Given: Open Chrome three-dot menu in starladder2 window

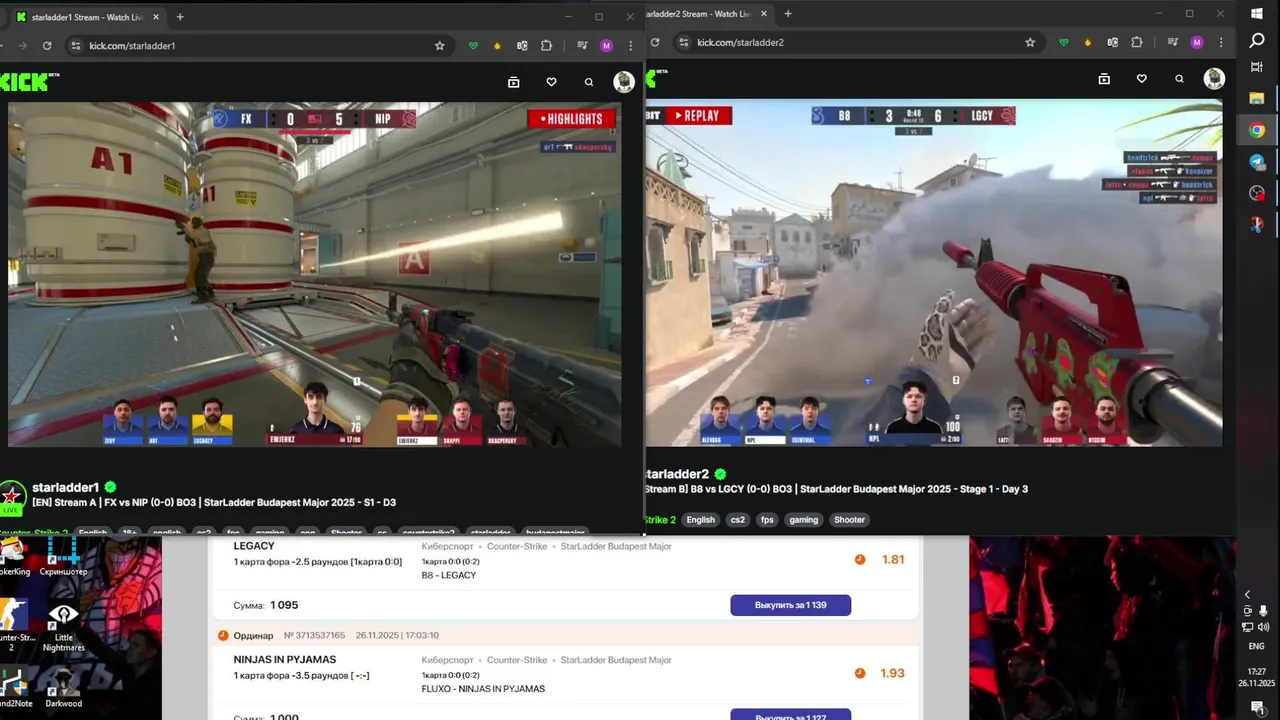Looking at the screenshot, I should point(1221,42).
